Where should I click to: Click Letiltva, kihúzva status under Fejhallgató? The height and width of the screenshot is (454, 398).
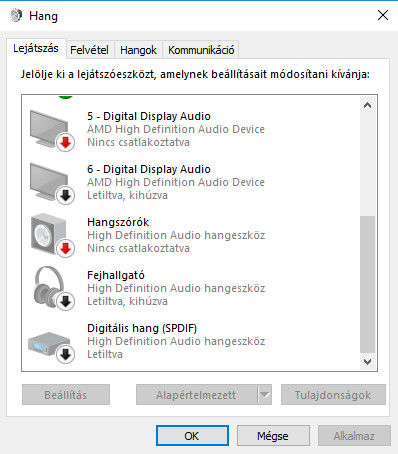pos(127,301)
